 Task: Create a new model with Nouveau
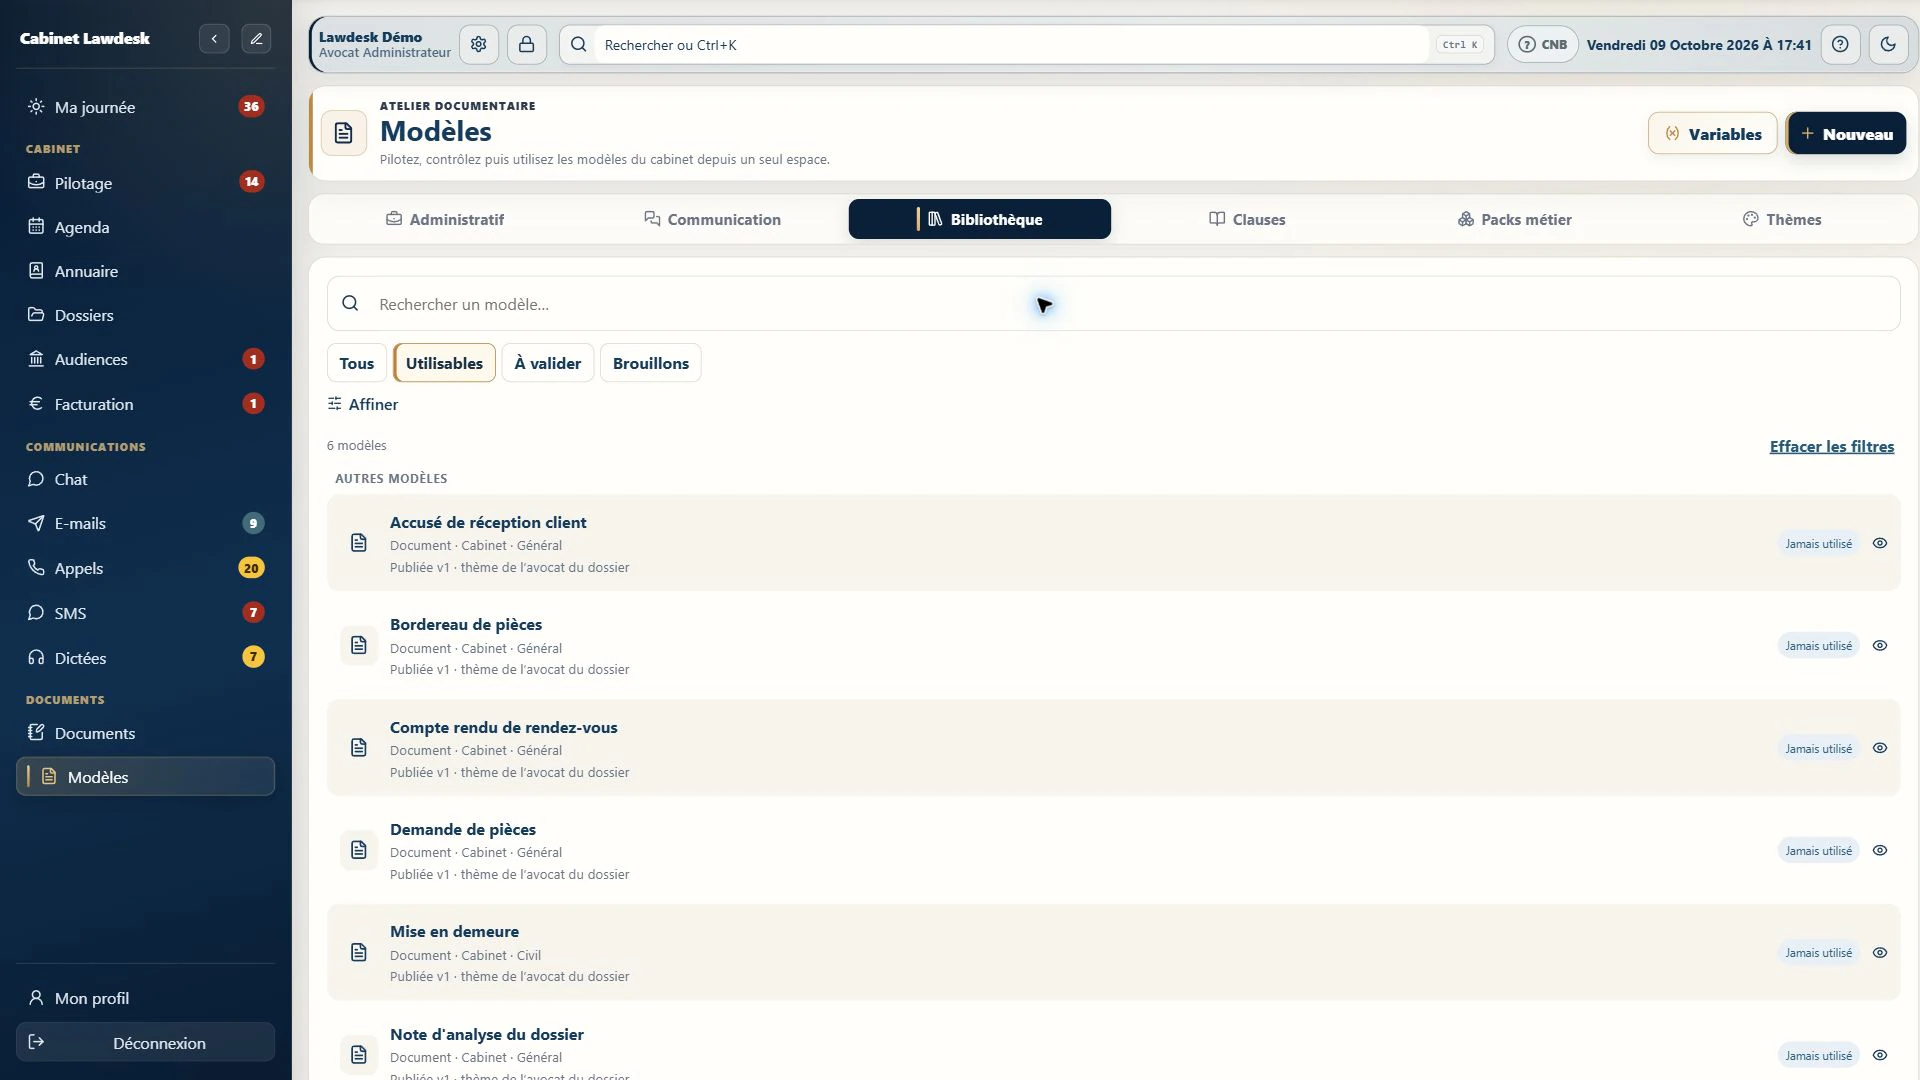(1846, 134)
